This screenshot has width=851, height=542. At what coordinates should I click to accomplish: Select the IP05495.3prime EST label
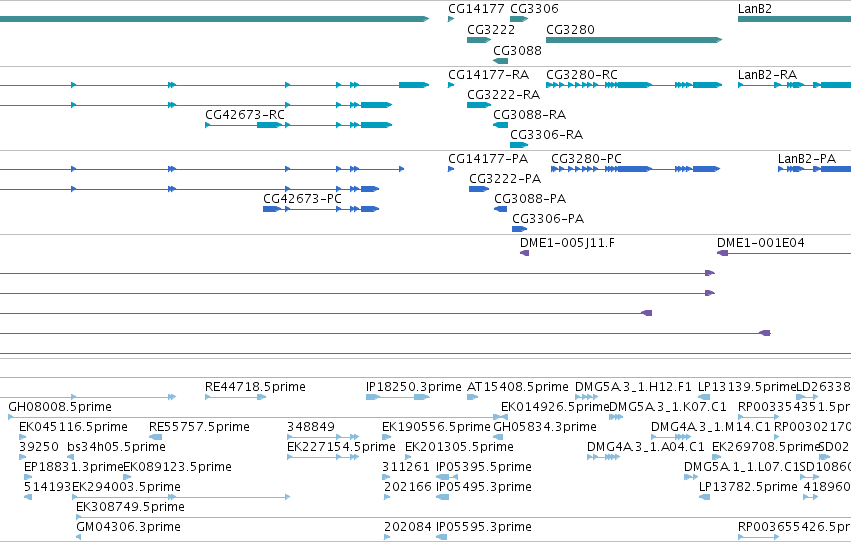pos(484,487)
